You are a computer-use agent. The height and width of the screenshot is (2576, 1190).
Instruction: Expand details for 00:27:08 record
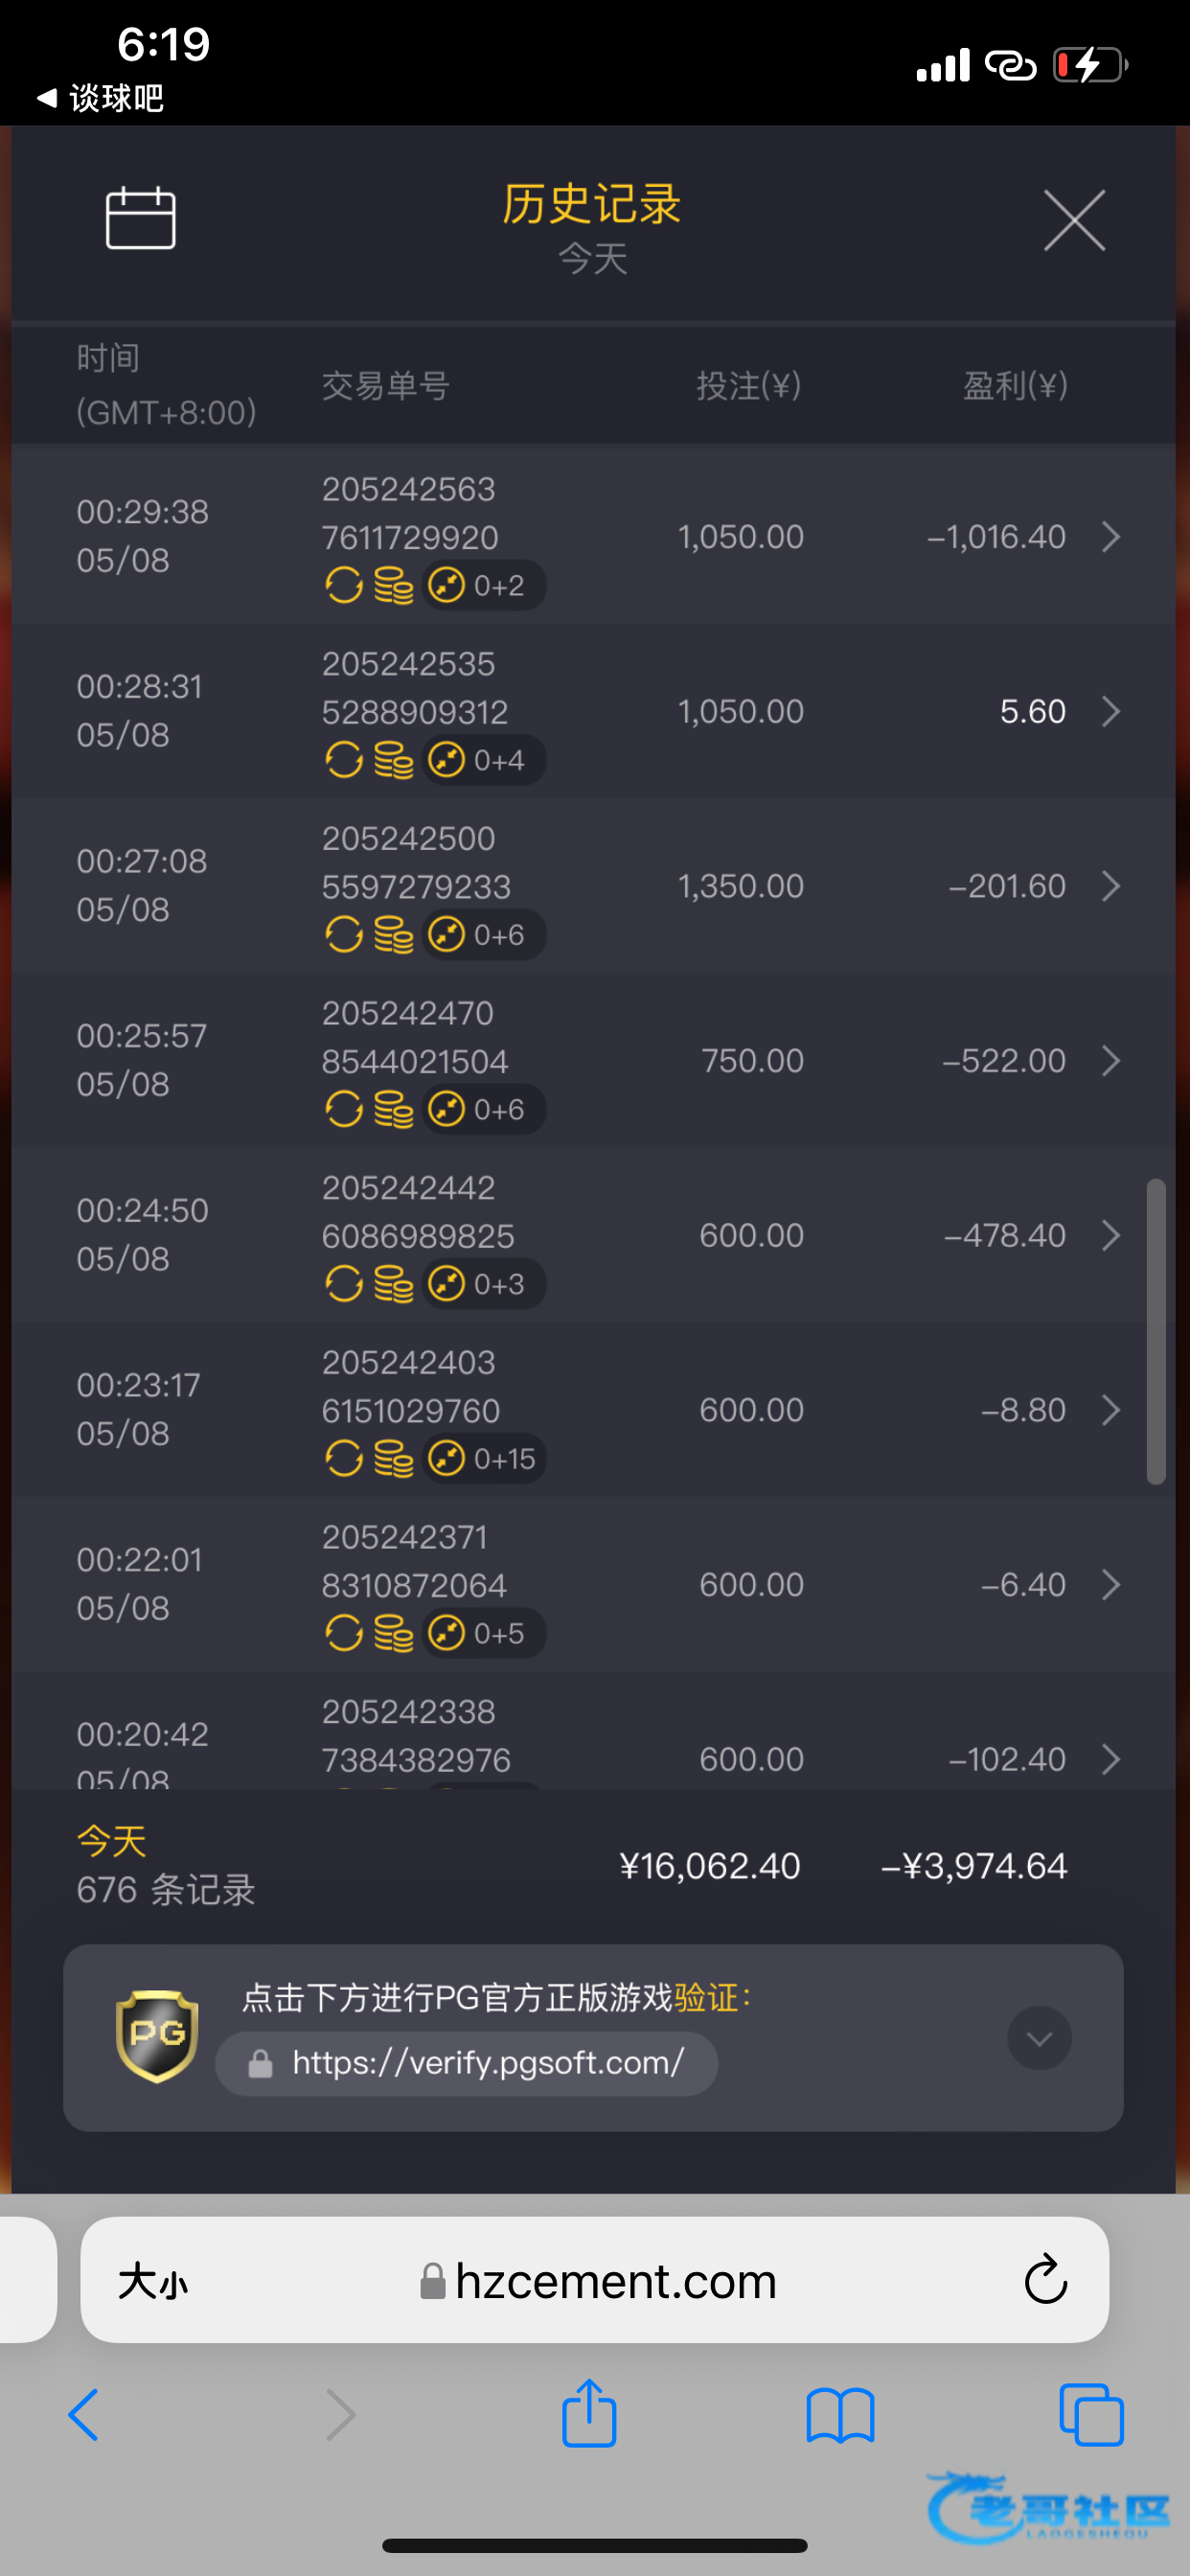(x=1110, y=886)
